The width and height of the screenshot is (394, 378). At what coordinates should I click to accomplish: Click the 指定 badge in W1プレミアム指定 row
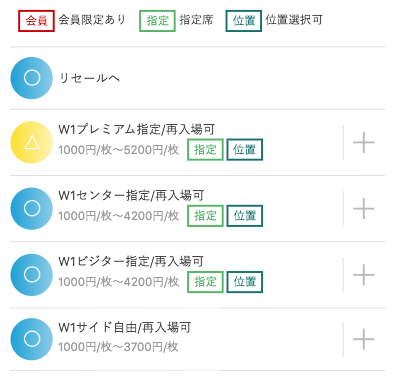pyautogui.click(x=205, y=150)
